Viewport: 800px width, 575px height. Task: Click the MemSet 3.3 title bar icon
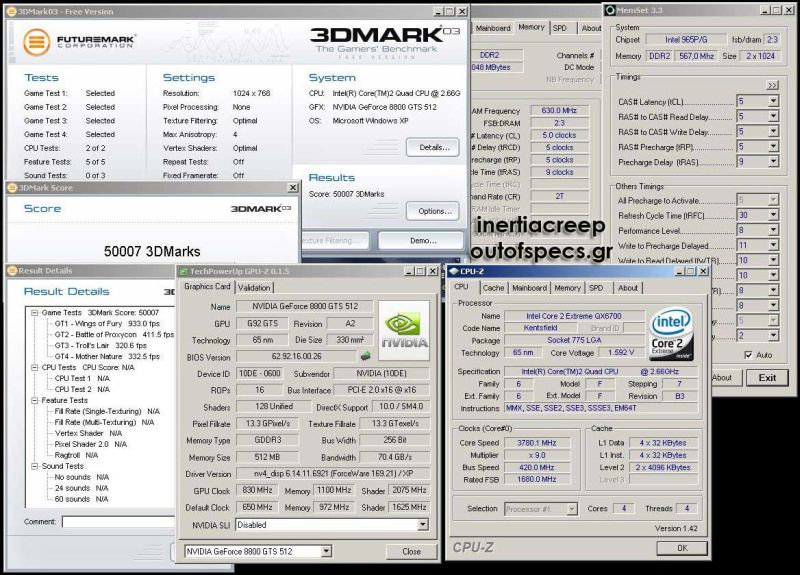(610, 10)
